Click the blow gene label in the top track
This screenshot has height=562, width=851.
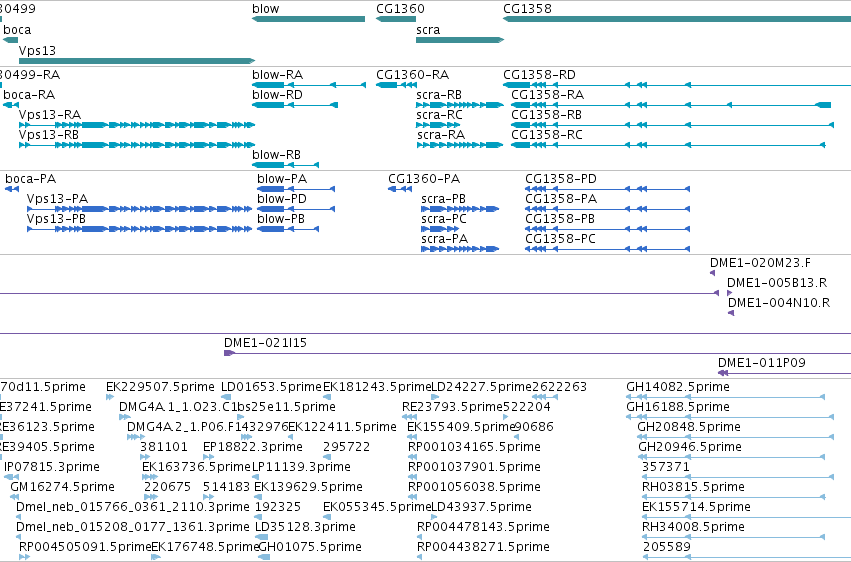(x=265, y=9)
